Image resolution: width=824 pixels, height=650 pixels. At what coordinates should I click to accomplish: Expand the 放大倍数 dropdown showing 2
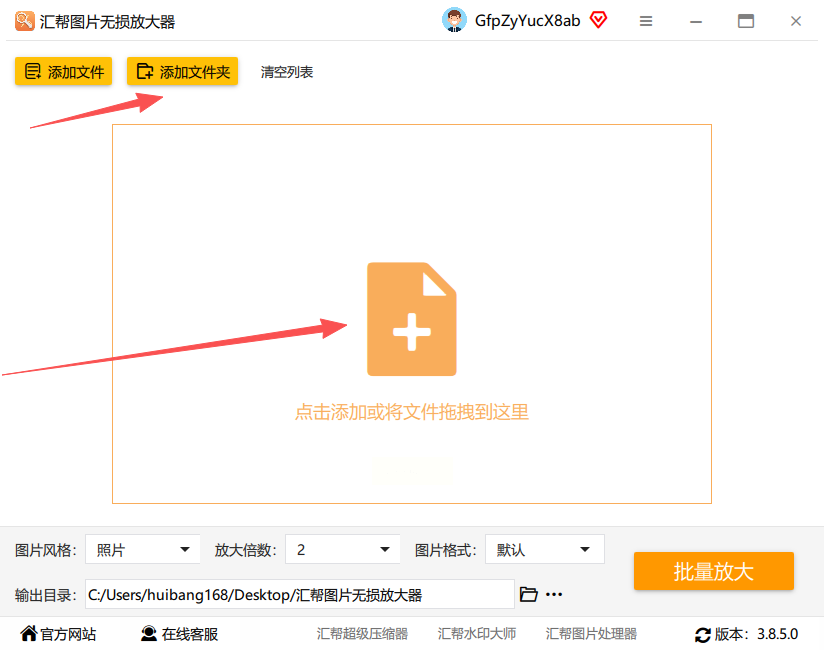343,550
